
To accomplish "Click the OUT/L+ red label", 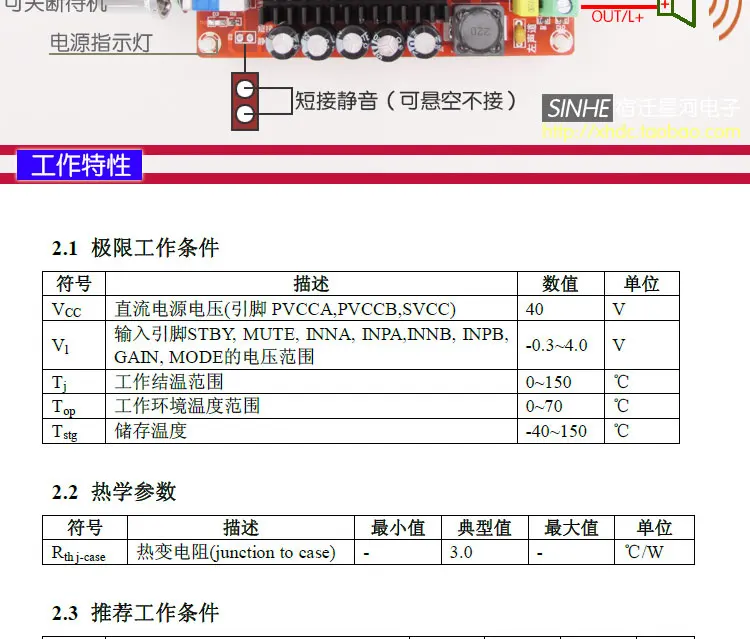I will (x=618, y=17).
